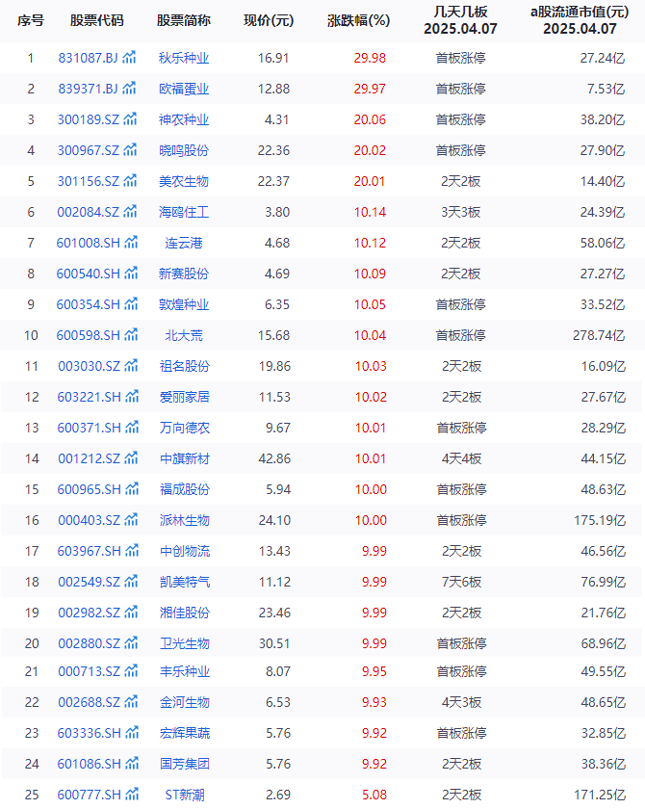Click the chart icon after 600598.SH
Screen dimensions: 645x809
pos(132,335)
